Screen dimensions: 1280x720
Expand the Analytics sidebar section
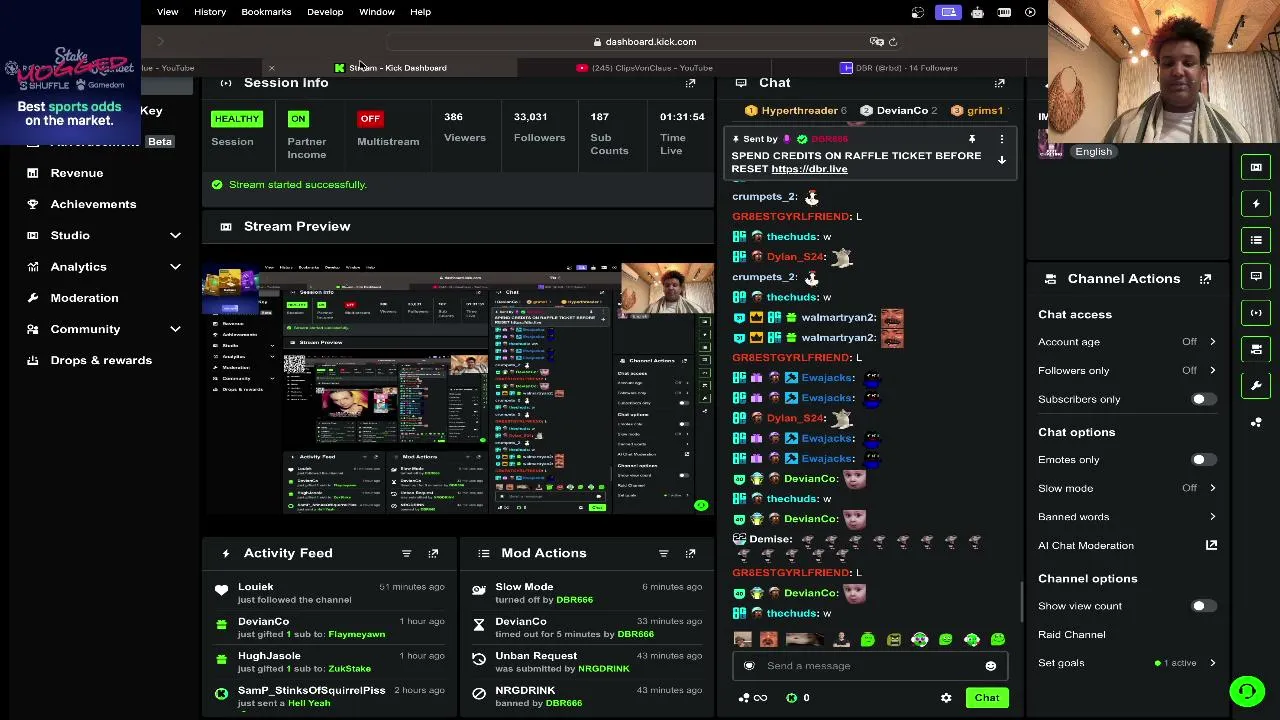(x=175, y=267)
